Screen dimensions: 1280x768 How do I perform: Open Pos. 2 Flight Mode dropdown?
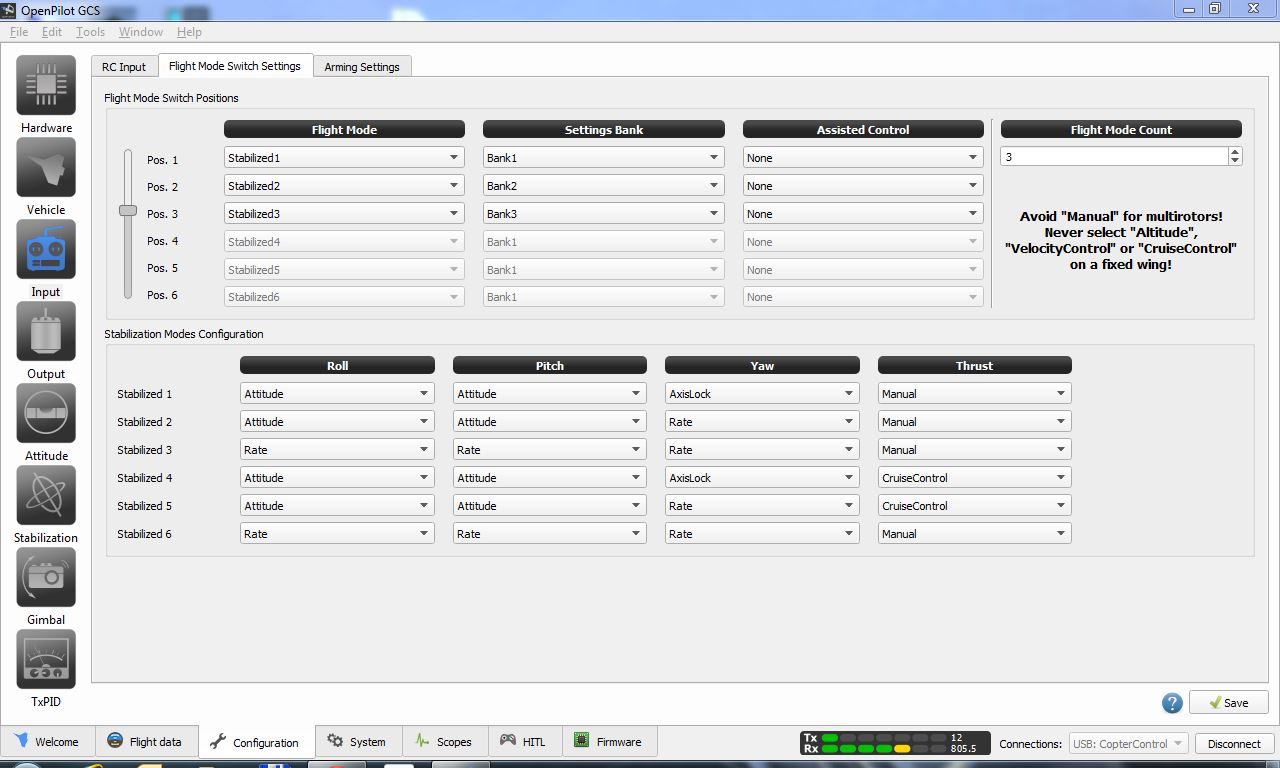tap(344, 186)
